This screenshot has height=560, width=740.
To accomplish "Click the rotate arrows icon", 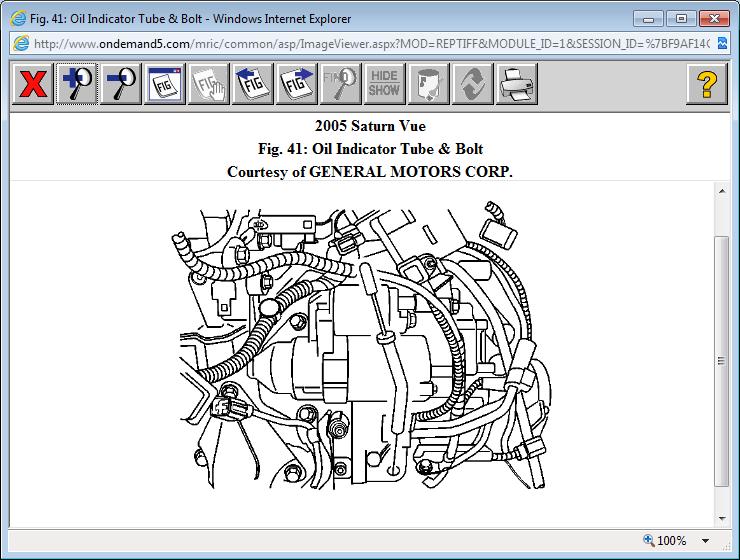I will click(x=472, y=84).
